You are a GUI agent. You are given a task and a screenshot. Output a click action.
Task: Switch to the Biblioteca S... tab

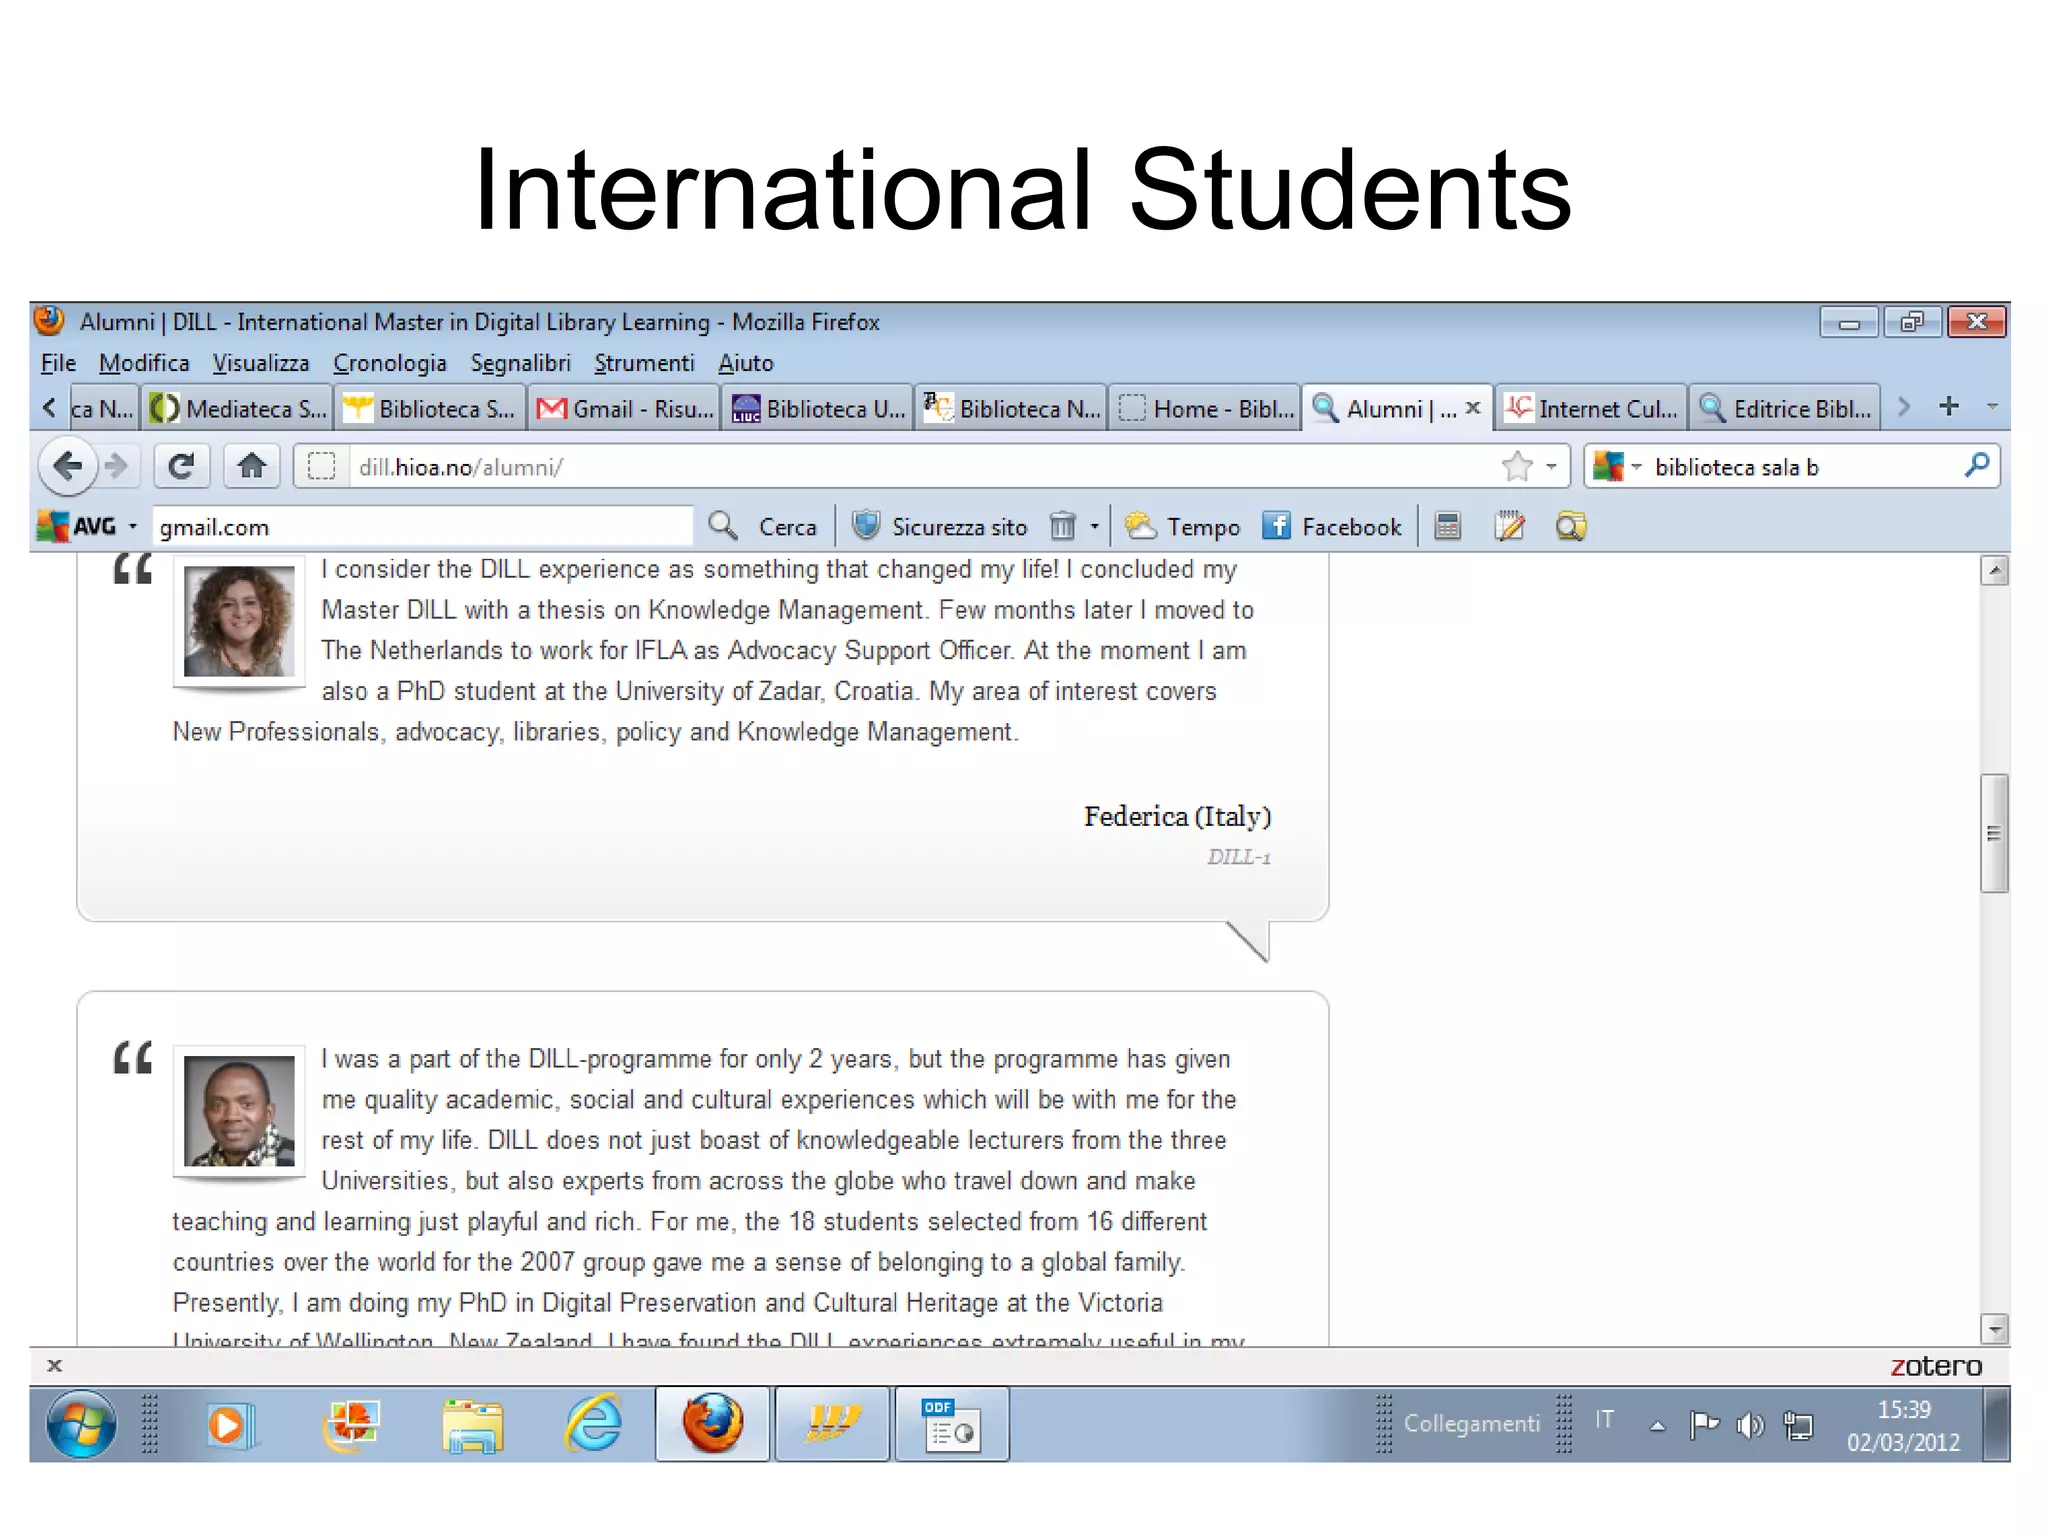tap(430, 408)
